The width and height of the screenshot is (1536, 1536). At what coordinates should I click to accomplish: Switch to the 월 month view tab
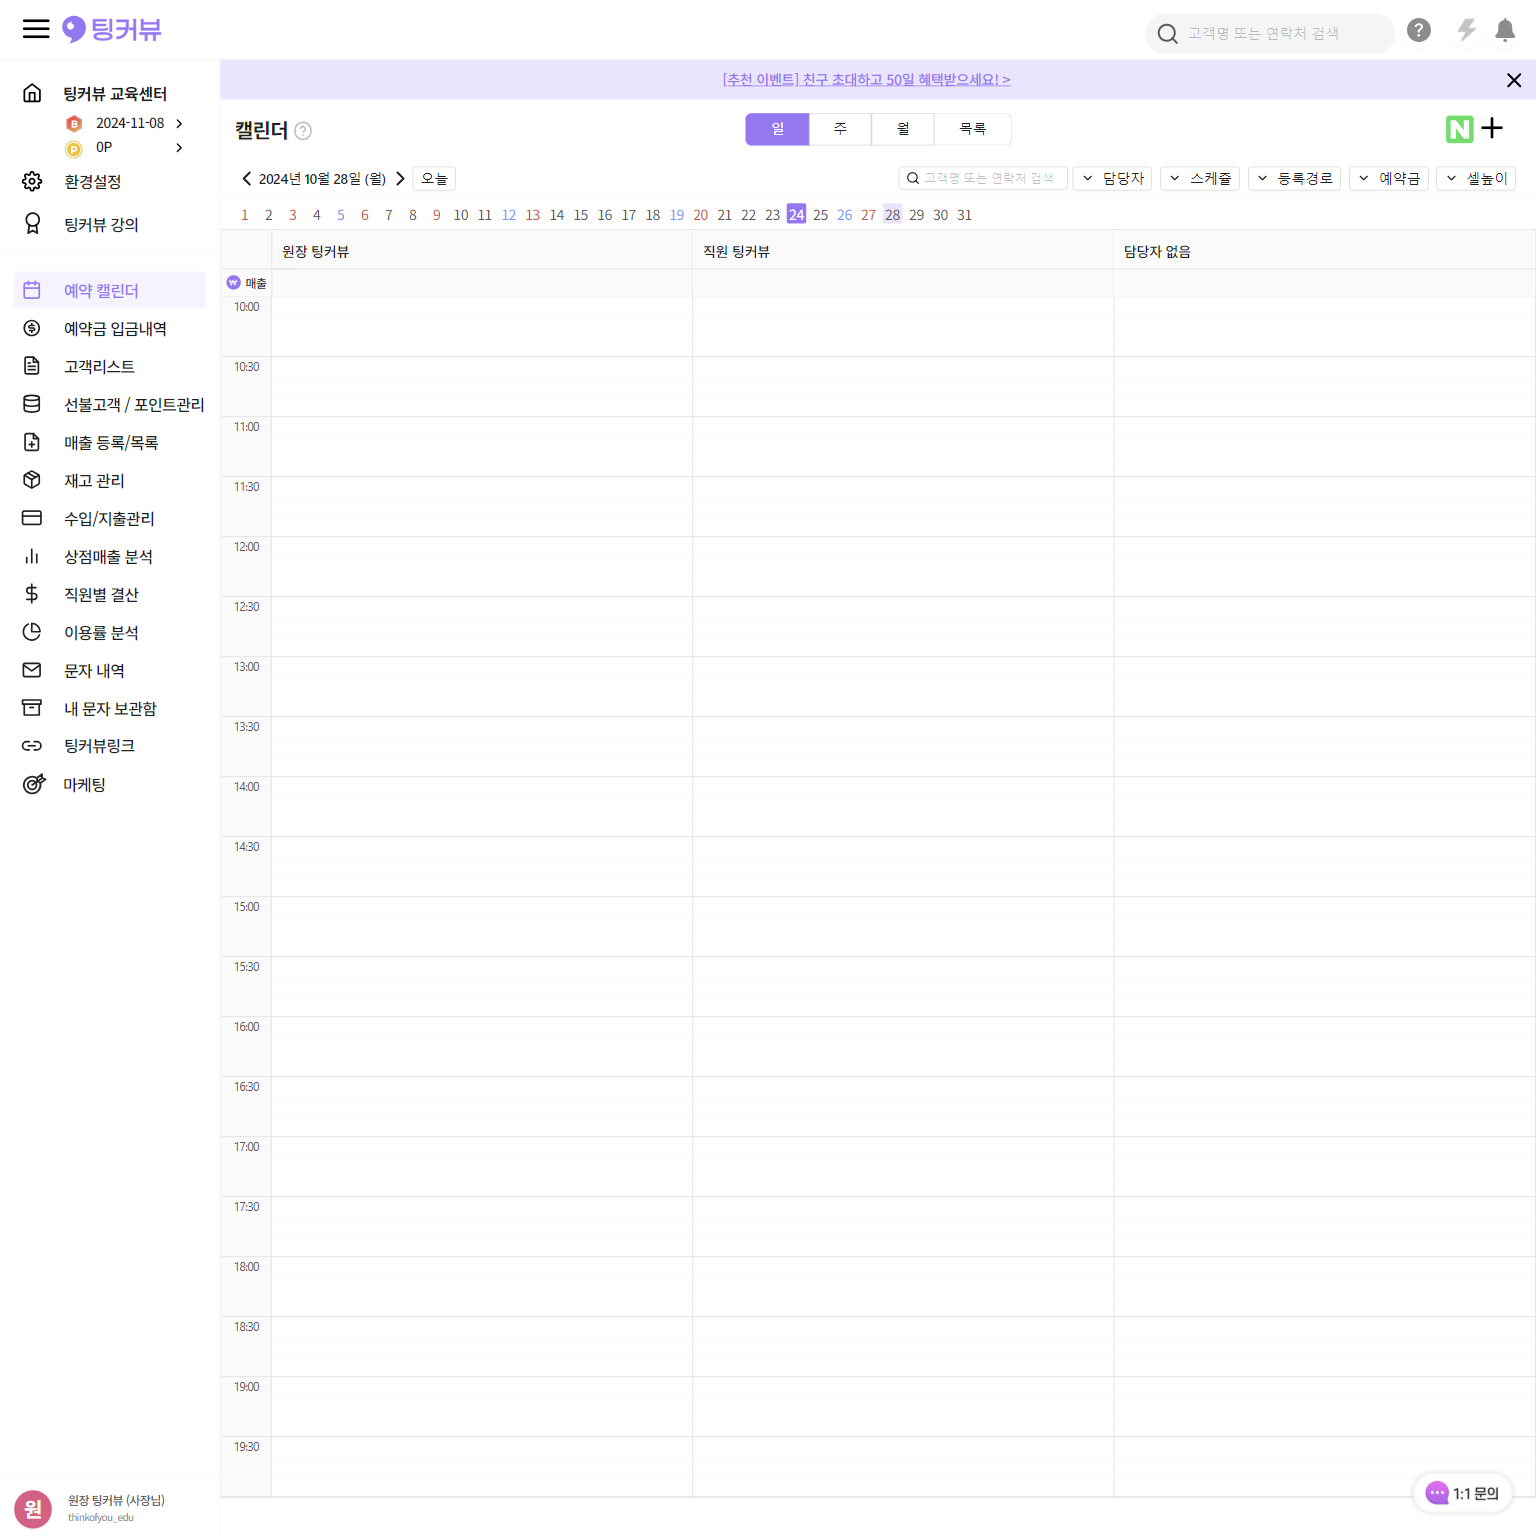[903, 129]
